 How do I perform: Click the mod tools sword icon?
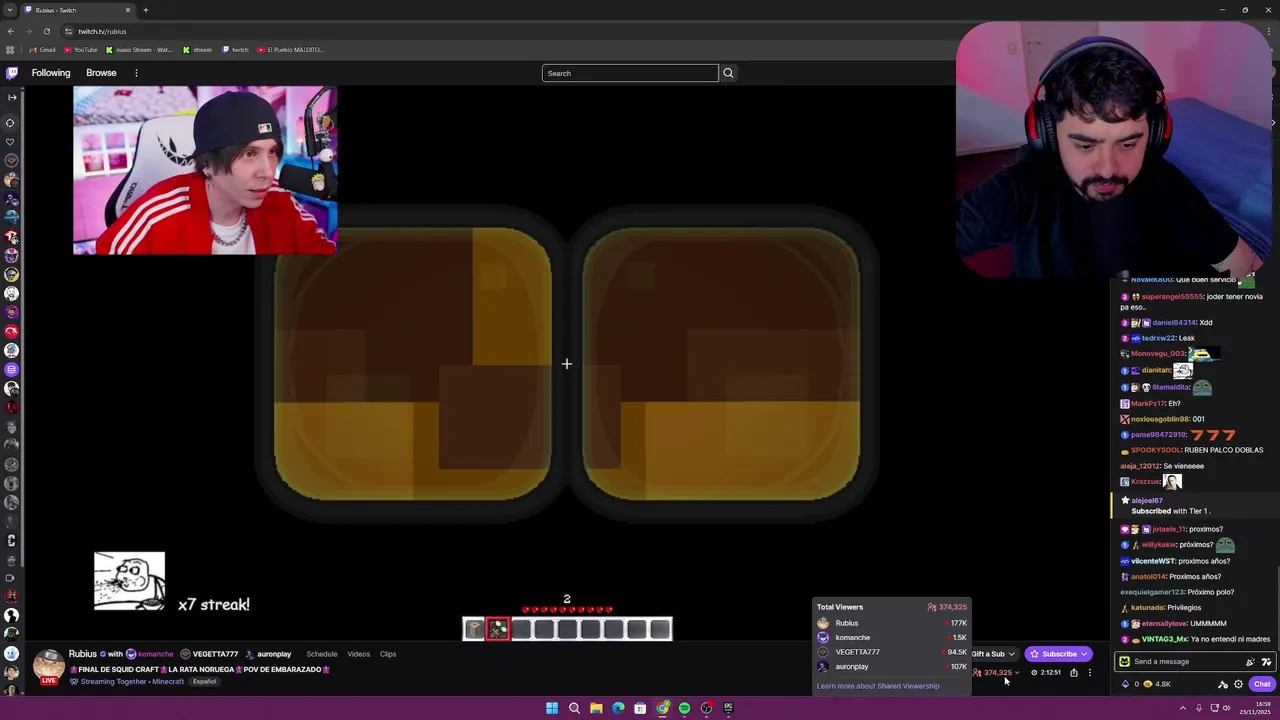click(x=1222, y=684)
